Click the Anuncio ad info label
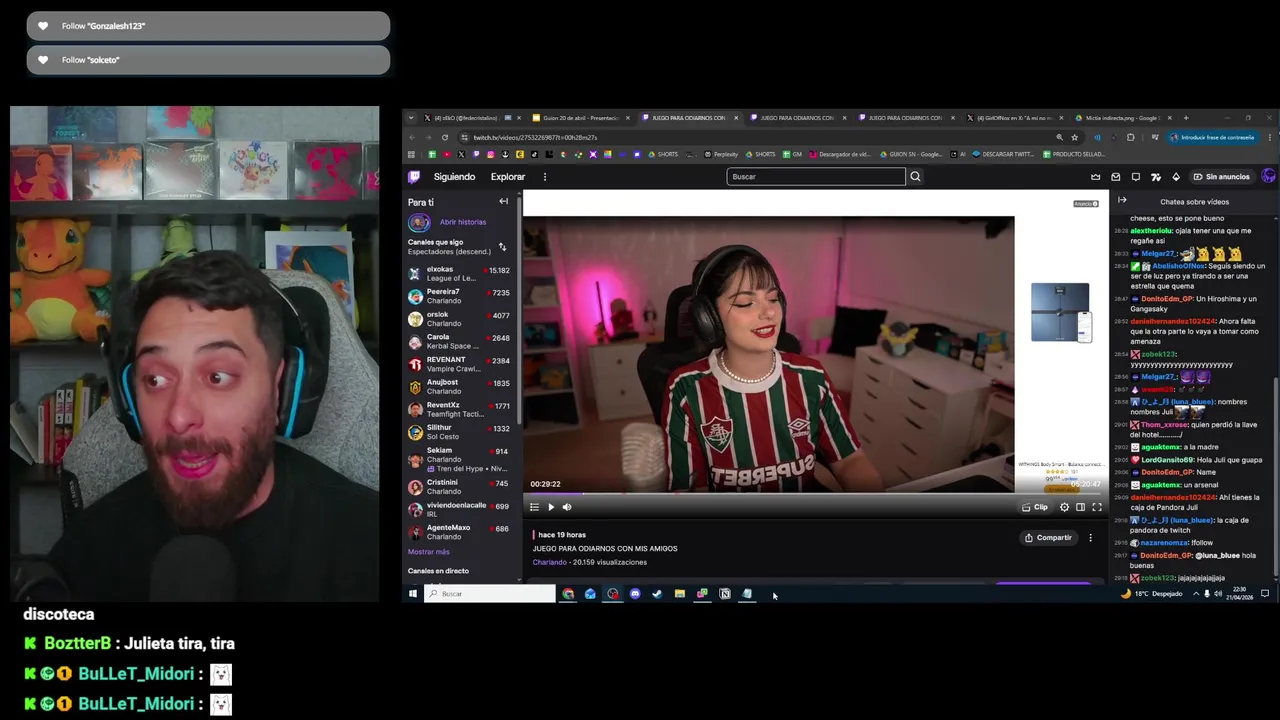1280x720 pixels. click(1086, 204)
